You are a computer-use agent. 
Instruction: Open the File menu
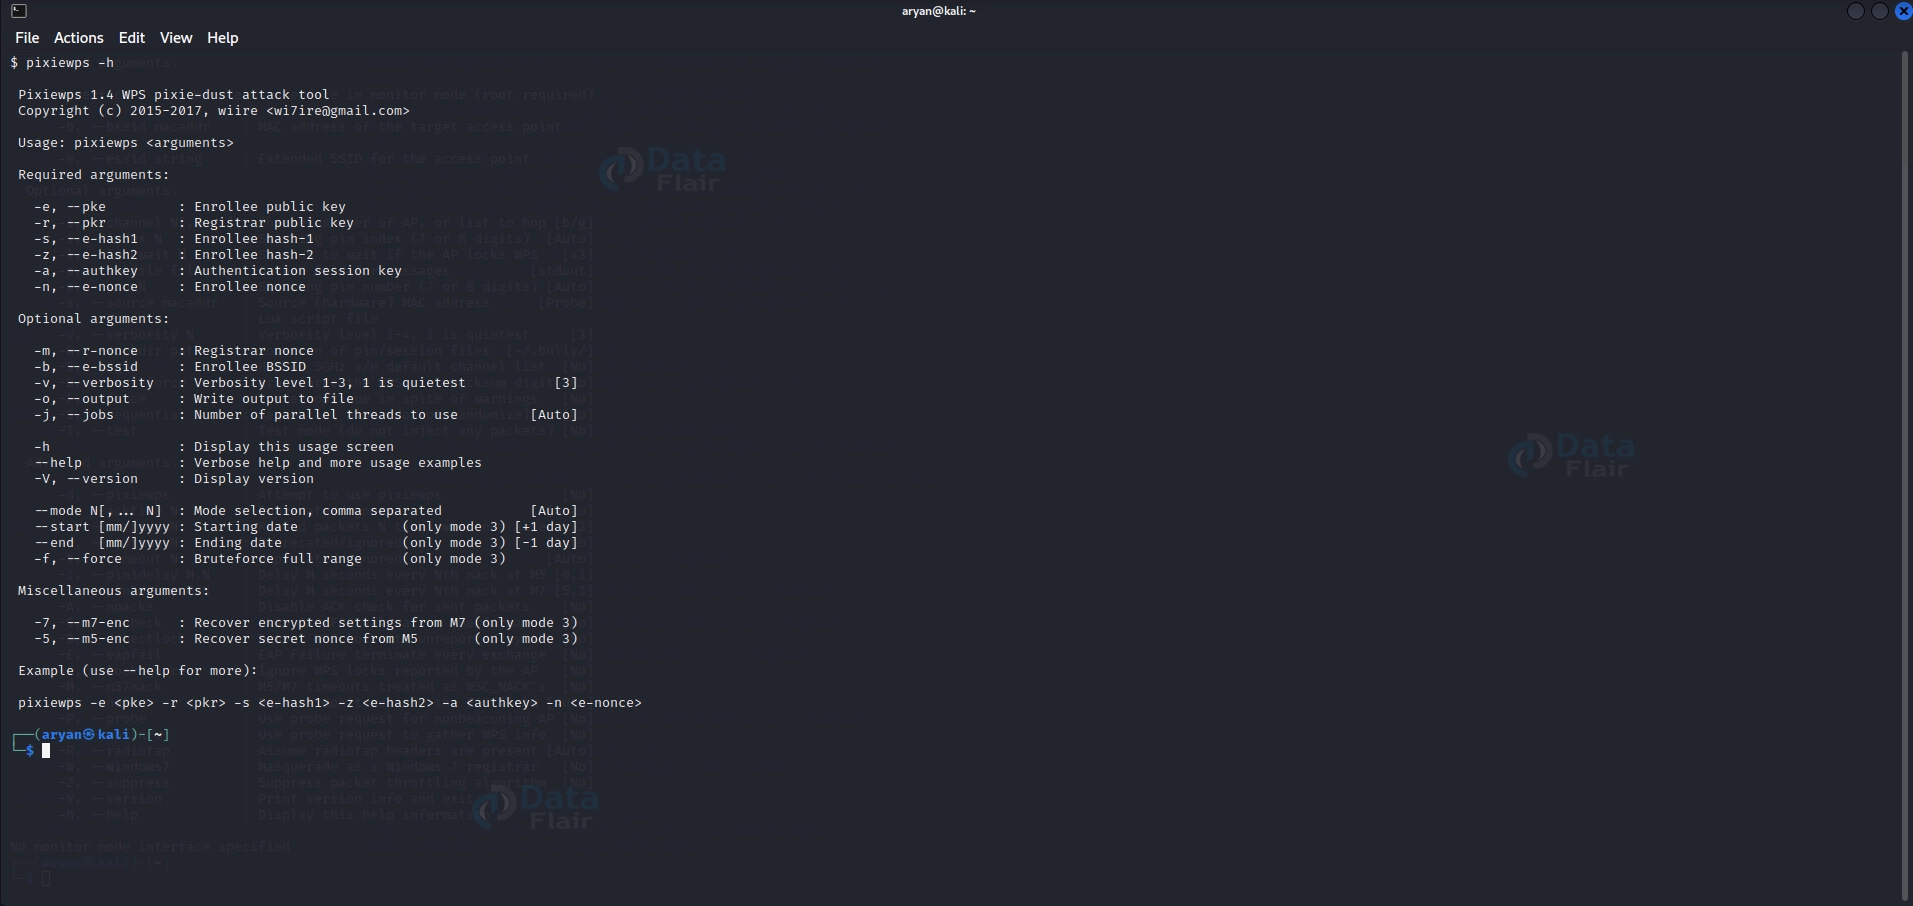tap(27, 38)
